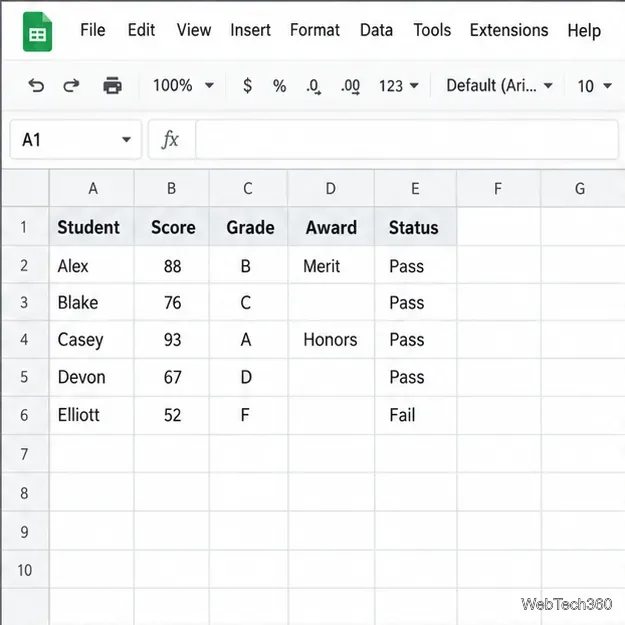Click the score cell 52
The height and width of the screenshot is (625, 625).
[x=171, y=415]
